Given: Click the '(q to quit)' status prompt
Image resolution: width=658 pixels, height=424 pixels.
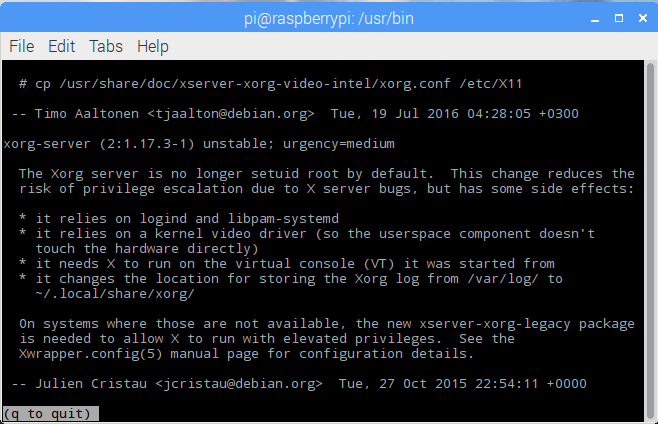Looking at the screenshot, I should click(50, 414).
